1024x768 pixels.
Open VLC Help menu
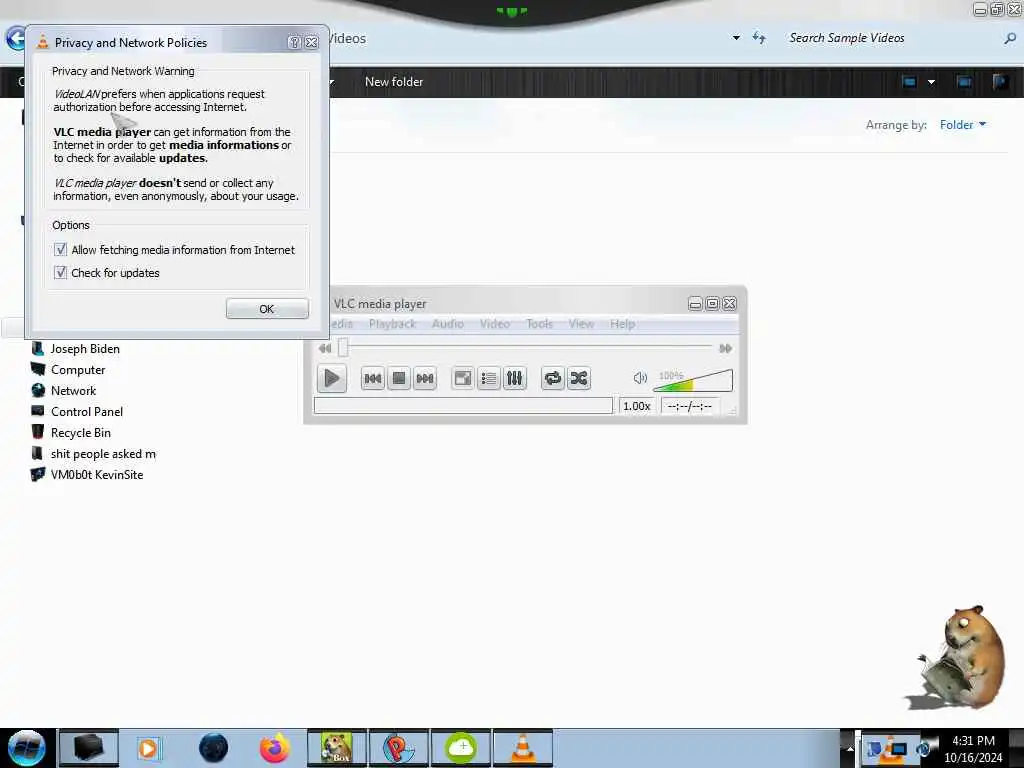pos(622,324)
